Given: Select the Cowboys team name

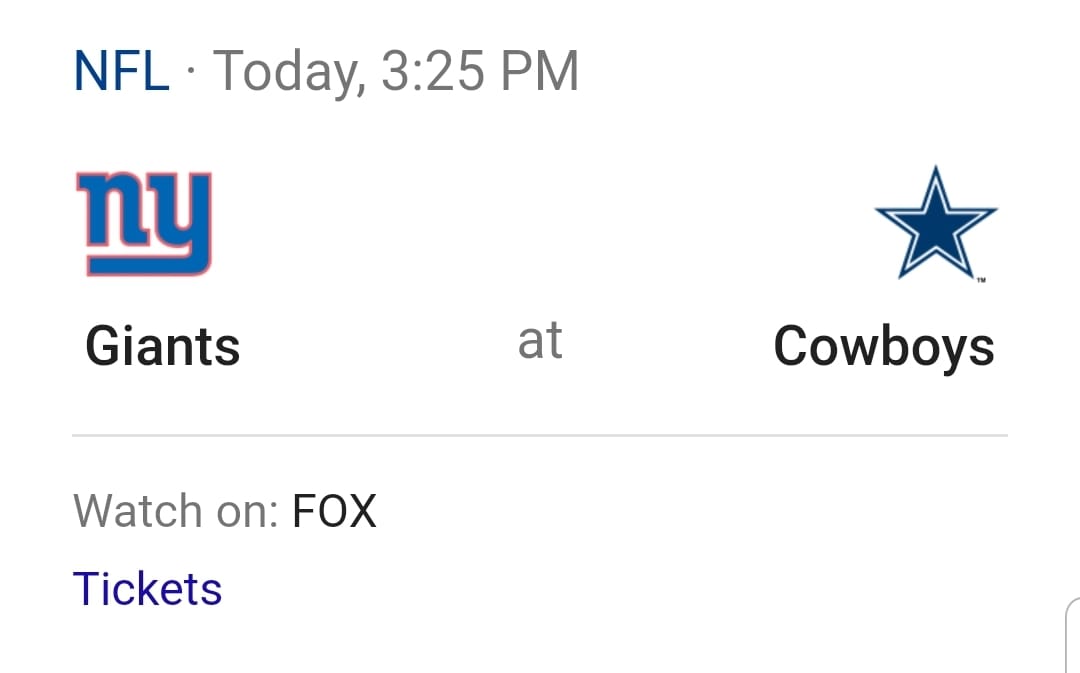Looking at the screenshot, I should click(883, 347).
